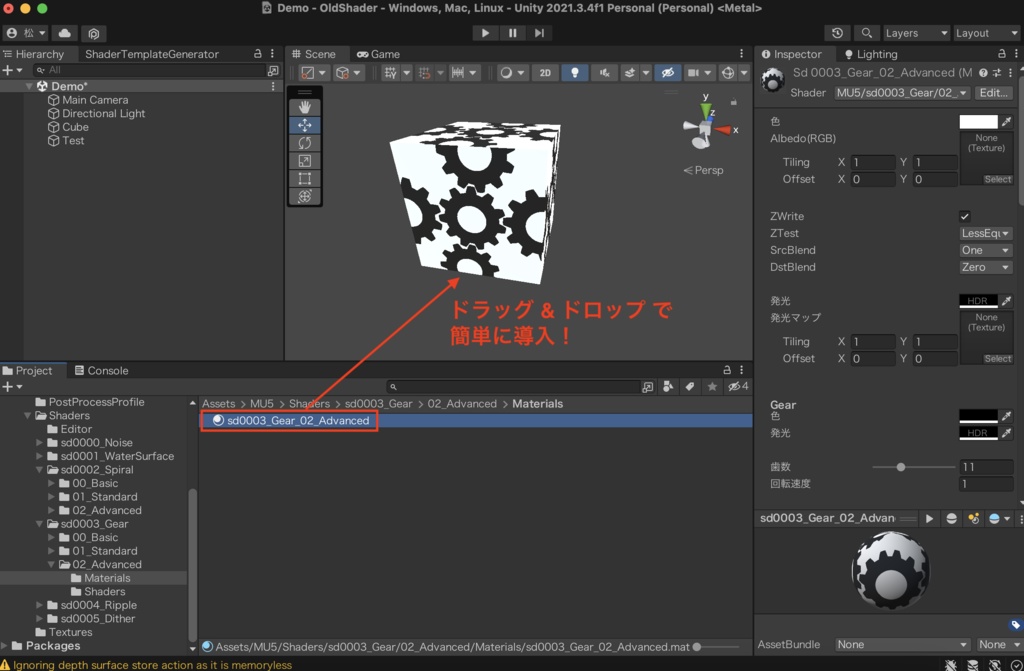Uncheck the ZWrite checkbox
The width and height of the screenshot is (1024, 671).
coord(964,215)
